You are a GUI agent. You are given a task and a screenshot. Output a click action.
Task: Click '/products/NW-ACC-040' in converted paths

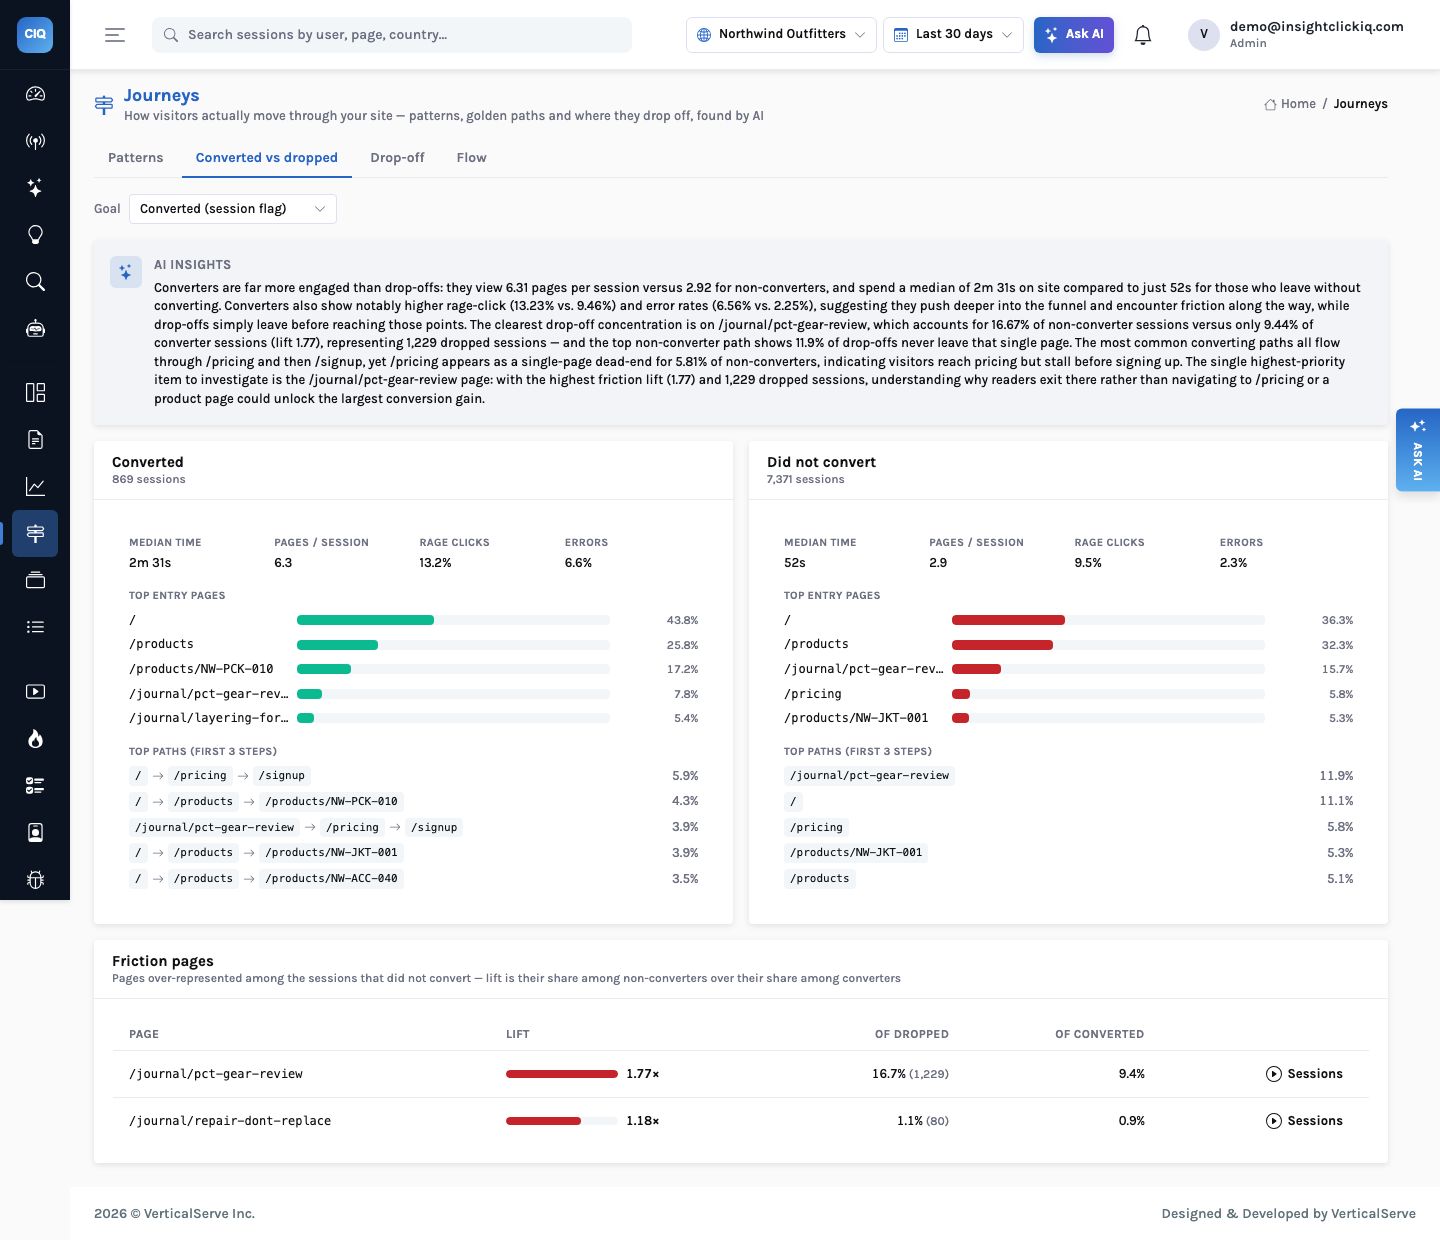(x=331, y=879)
